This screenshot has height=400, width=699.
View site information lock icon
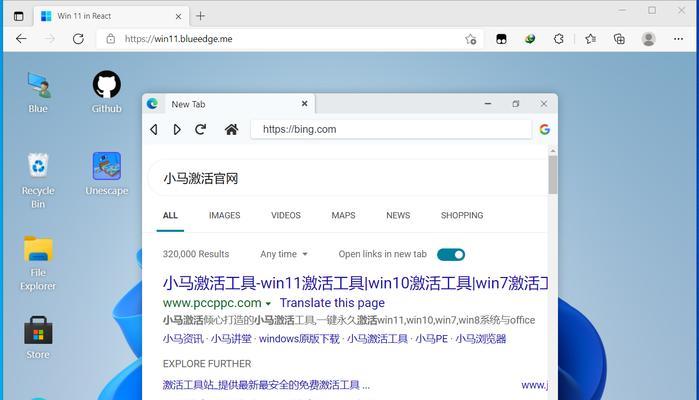(x=111, y=39)
